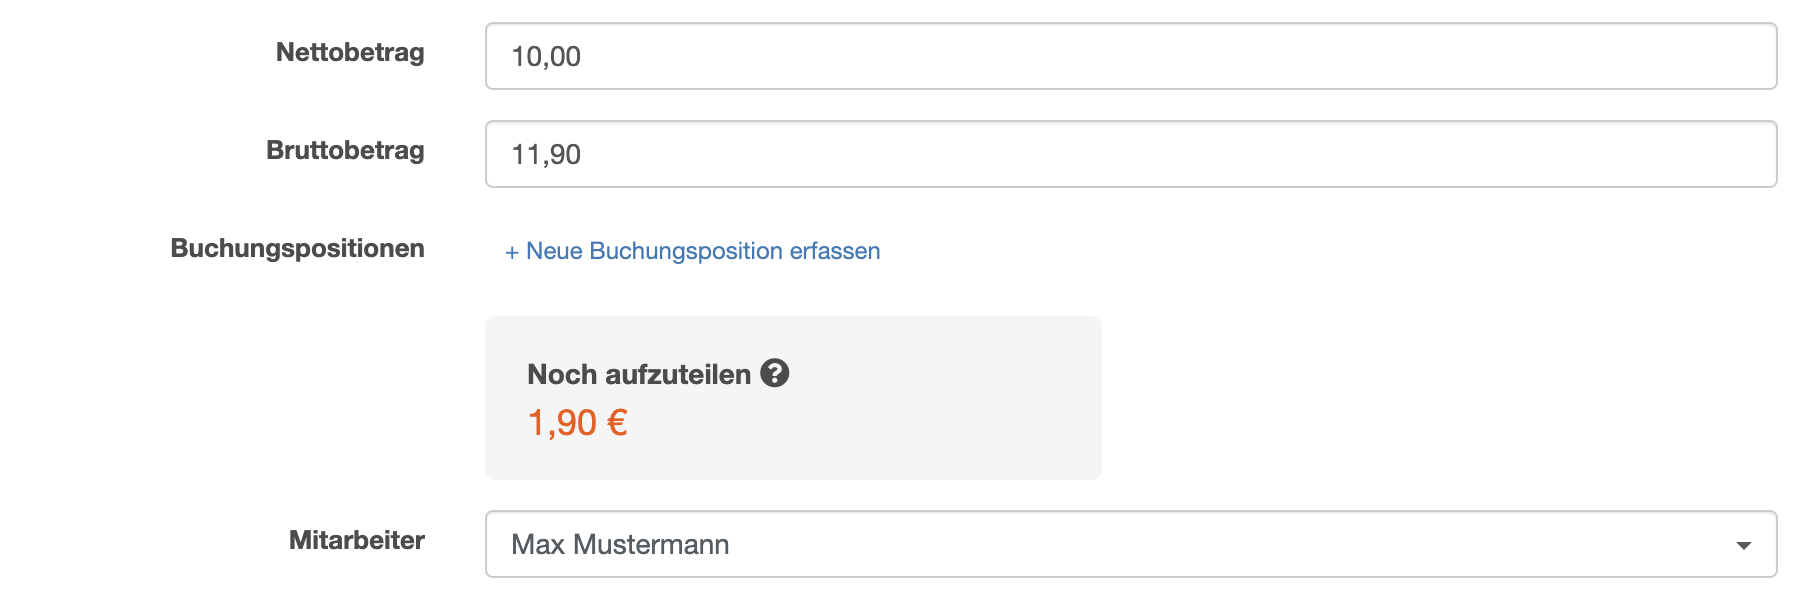The height and width of the screenshot is (610, 1808).
Task: Click the Bruttobetrag field label
Action: pyautogui.click(x=345, y=150)
